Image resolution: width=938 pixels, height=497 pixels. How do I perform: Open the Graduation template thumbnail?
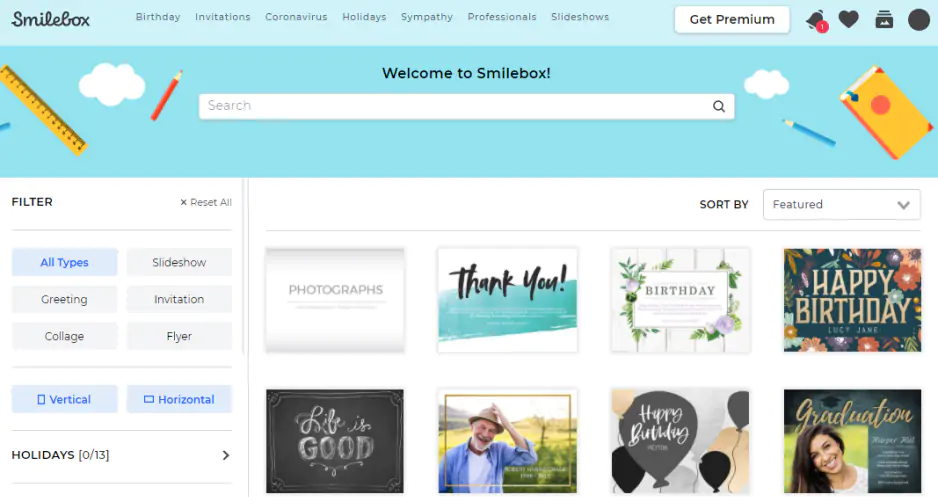(x=852, y=441)
